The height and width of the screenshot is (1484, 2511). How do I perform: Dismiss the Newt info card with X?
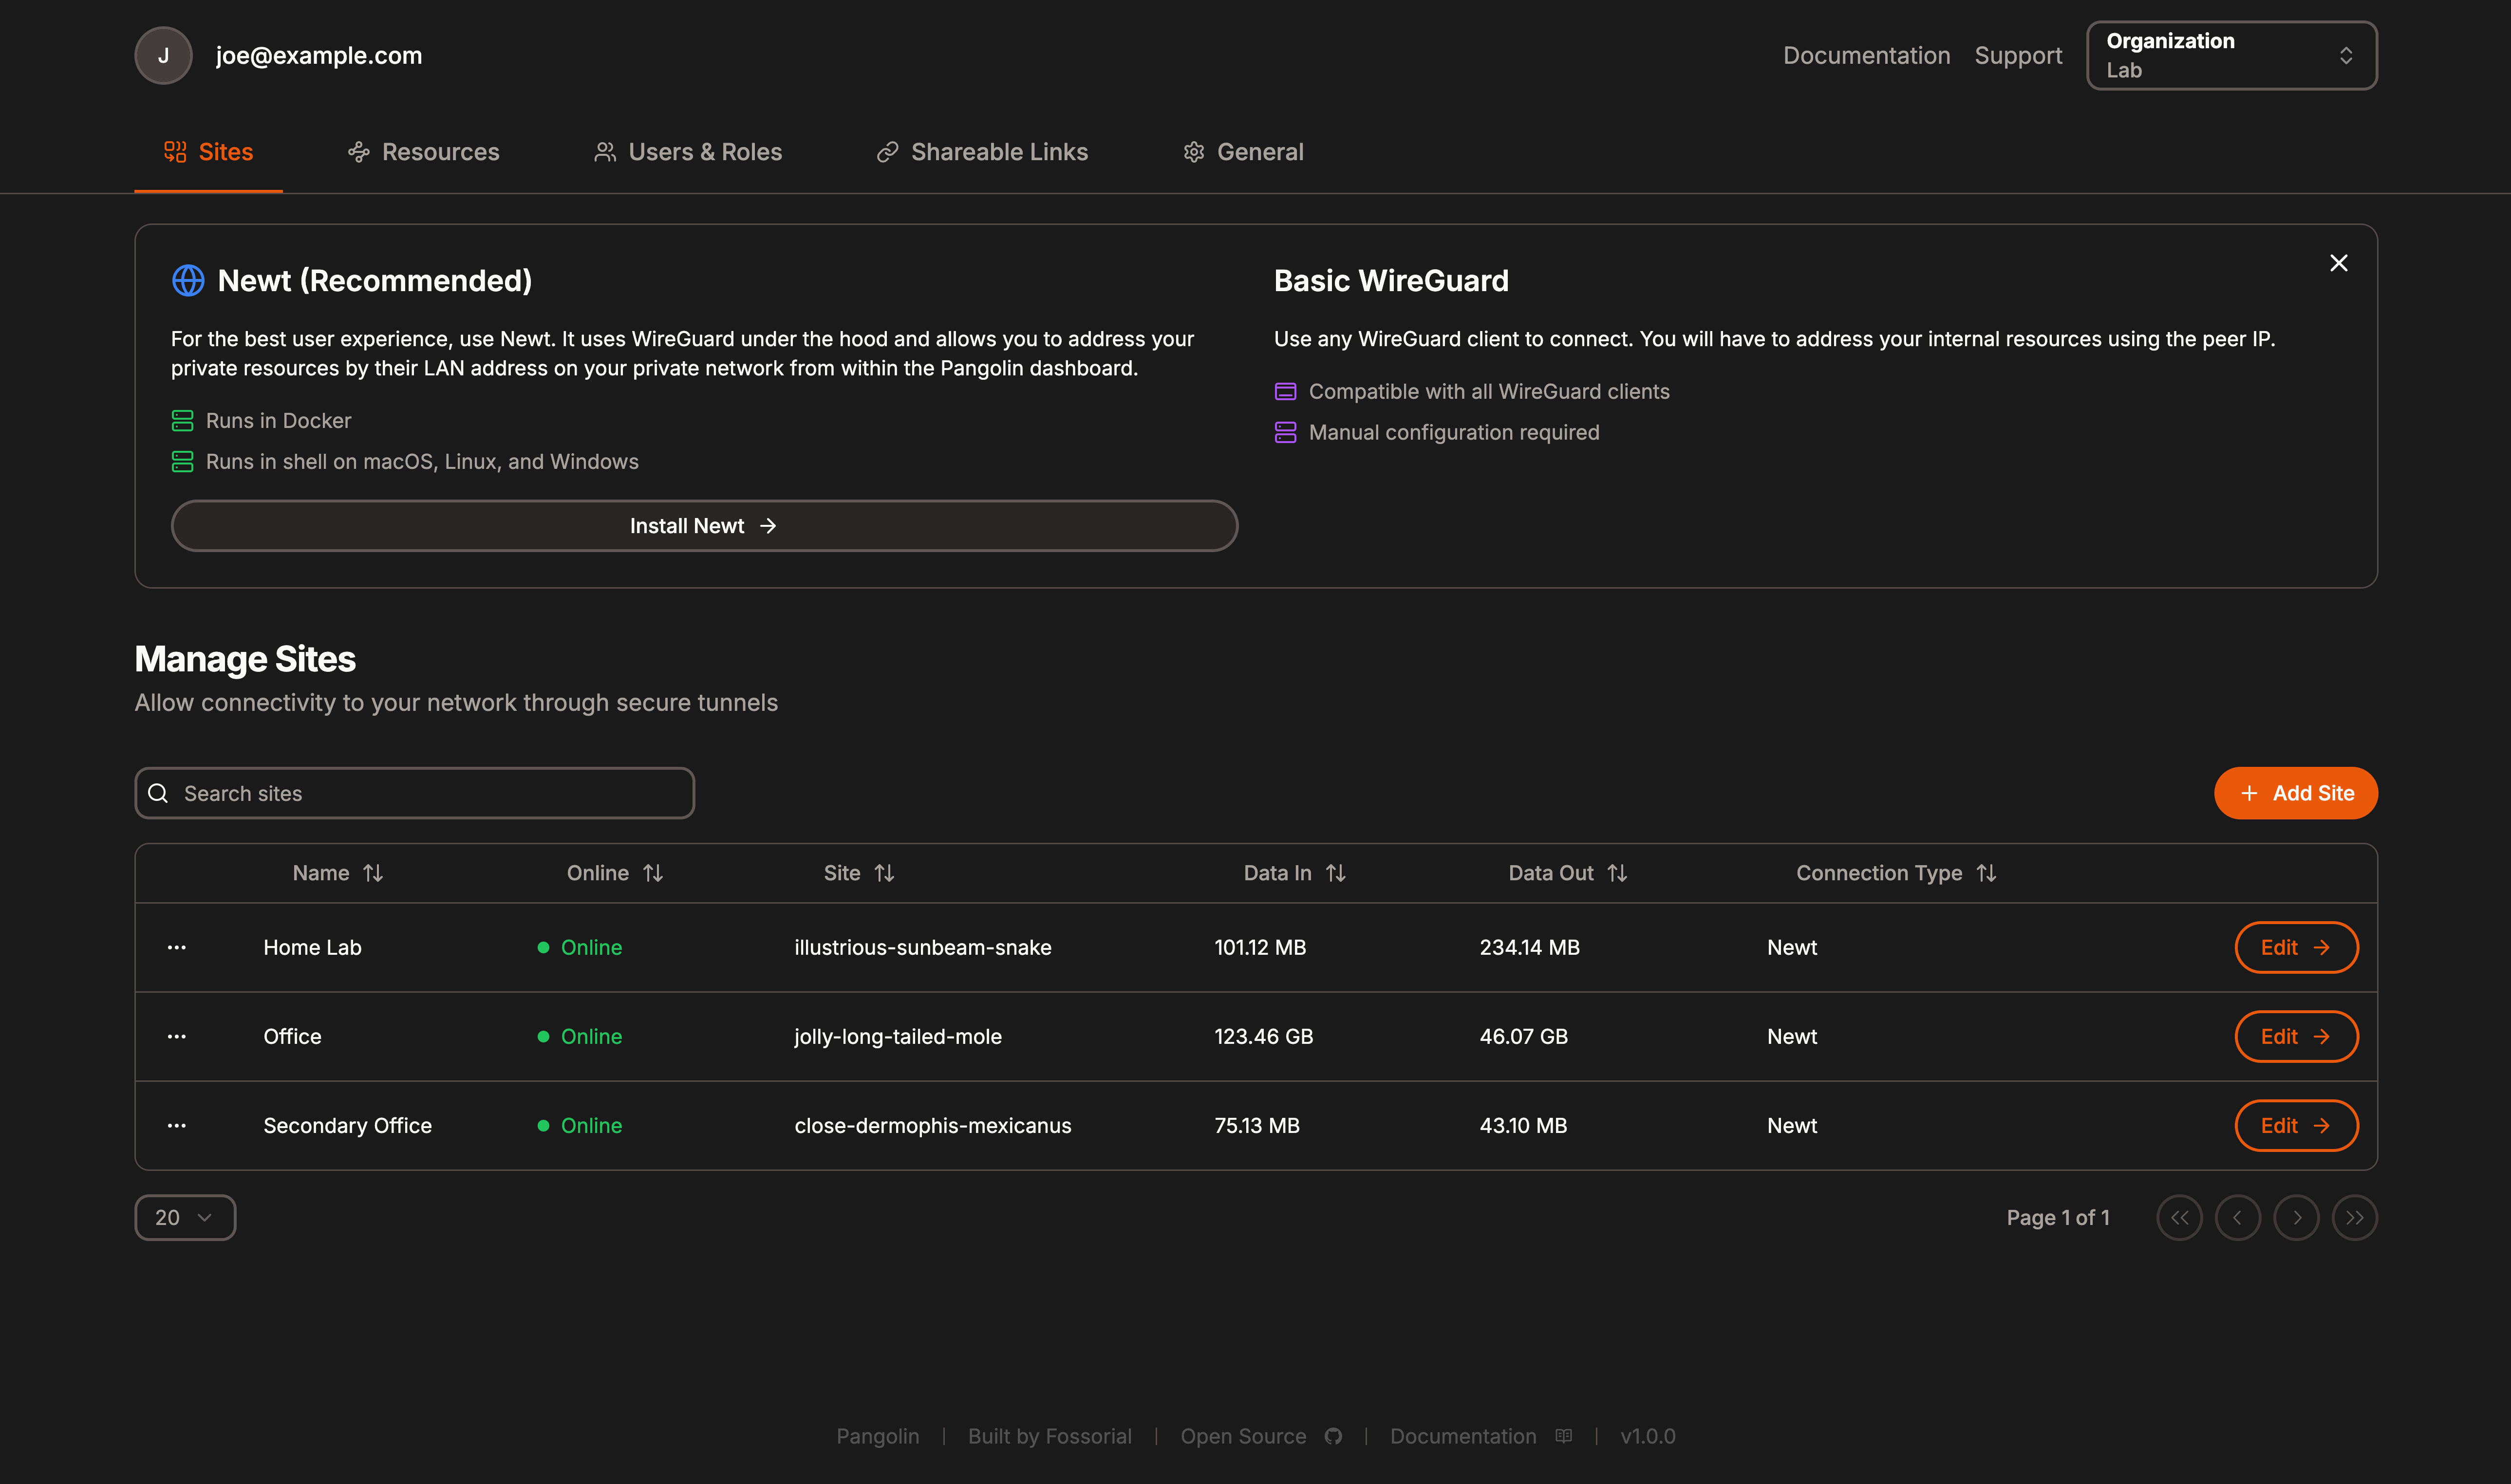point(2338,263)
